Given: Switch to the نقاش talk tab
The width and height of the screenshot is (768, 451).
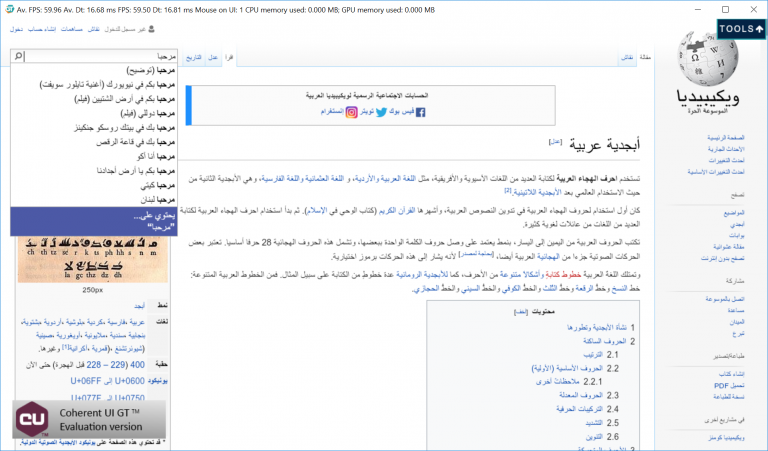Looking at the screenshot, I should [x=628, y=58].
